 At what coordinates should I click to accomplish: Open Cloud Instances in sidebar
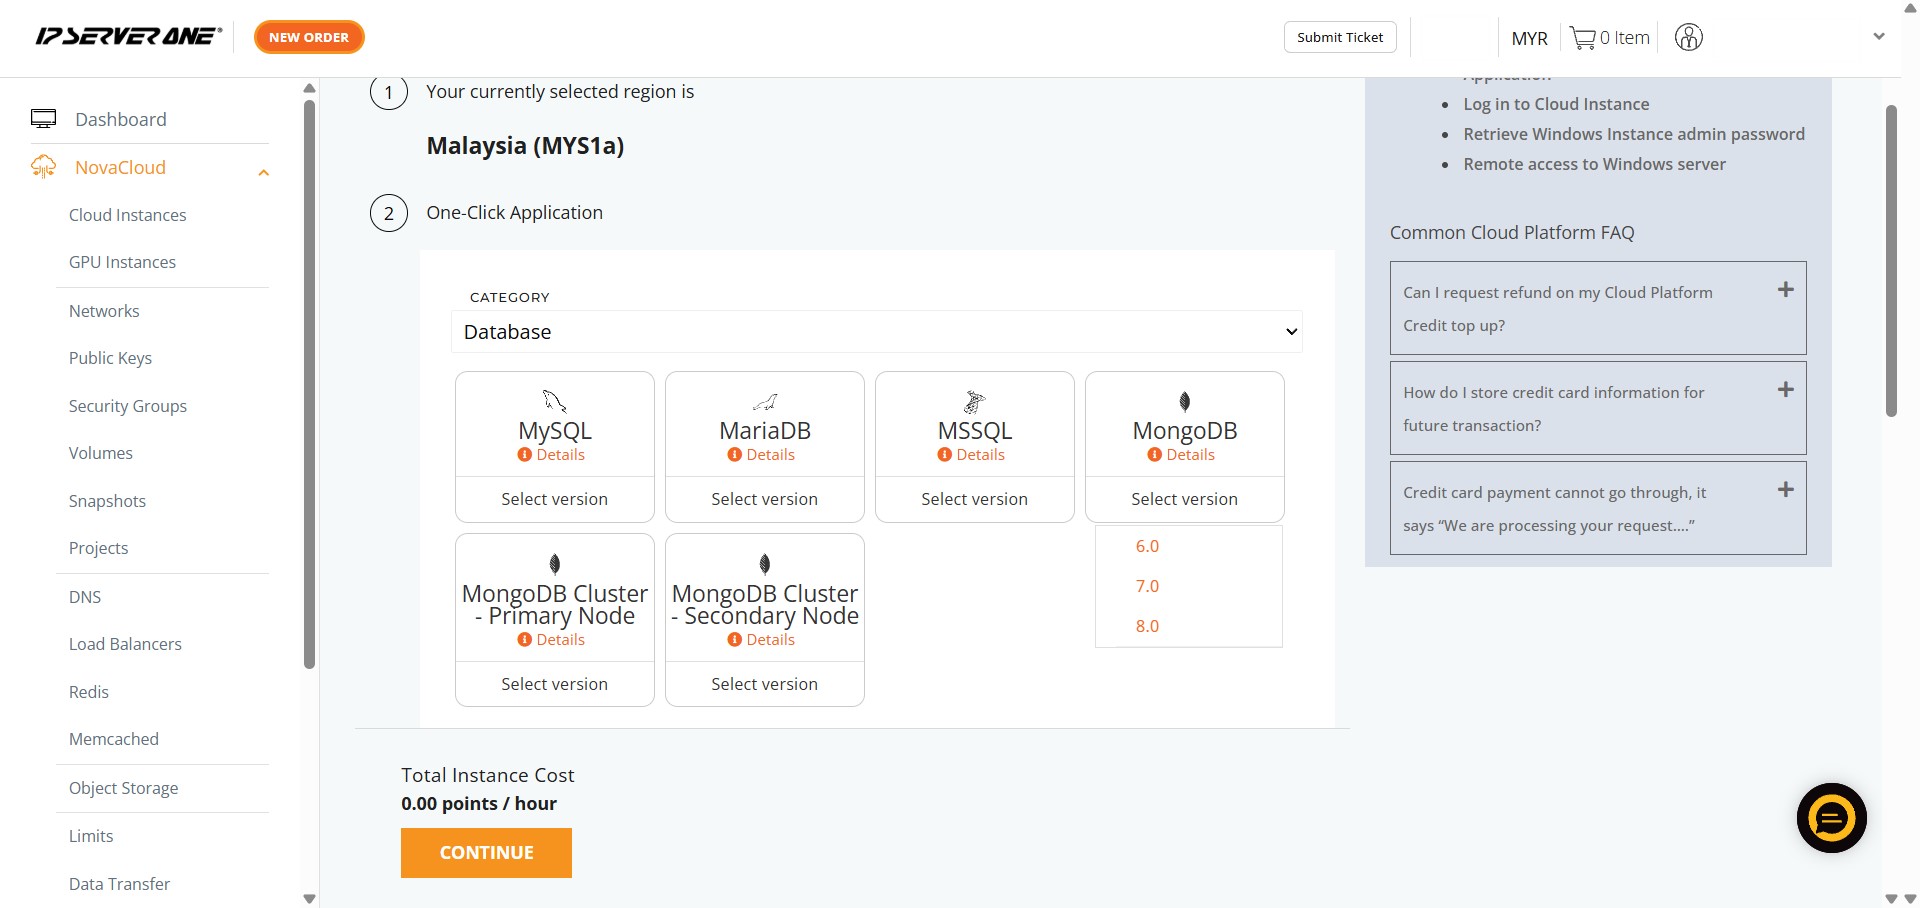127,215
